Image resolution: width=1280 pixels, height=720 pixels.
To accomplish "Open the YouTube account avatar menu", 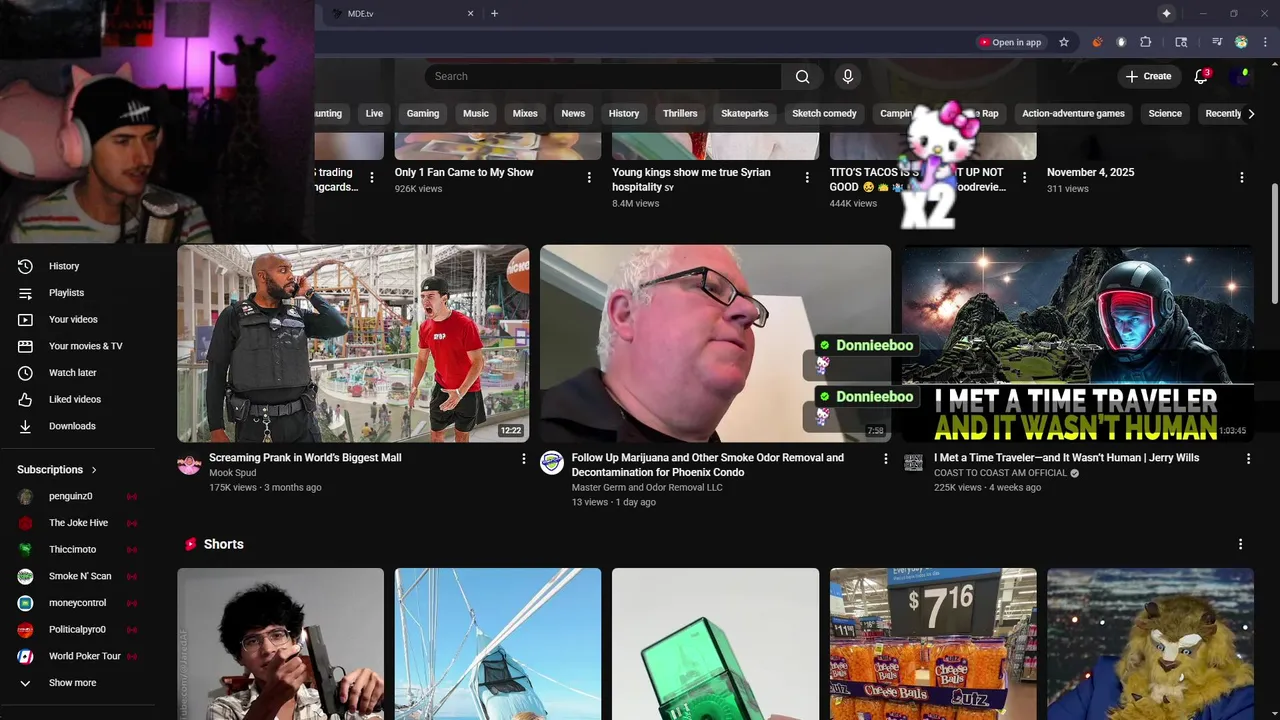I will (1241, 76).
